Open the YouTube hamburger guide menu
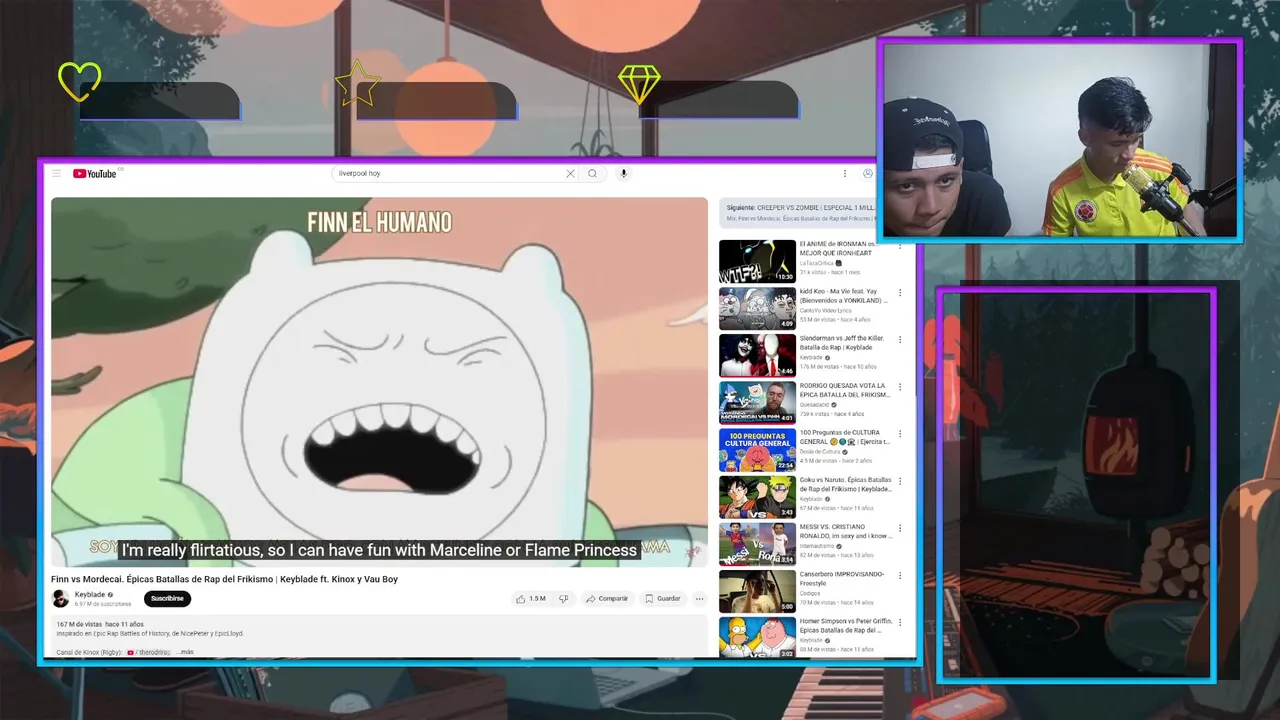Image resolution: width=1280 pixels, height=720 pixels. point(56,173)
